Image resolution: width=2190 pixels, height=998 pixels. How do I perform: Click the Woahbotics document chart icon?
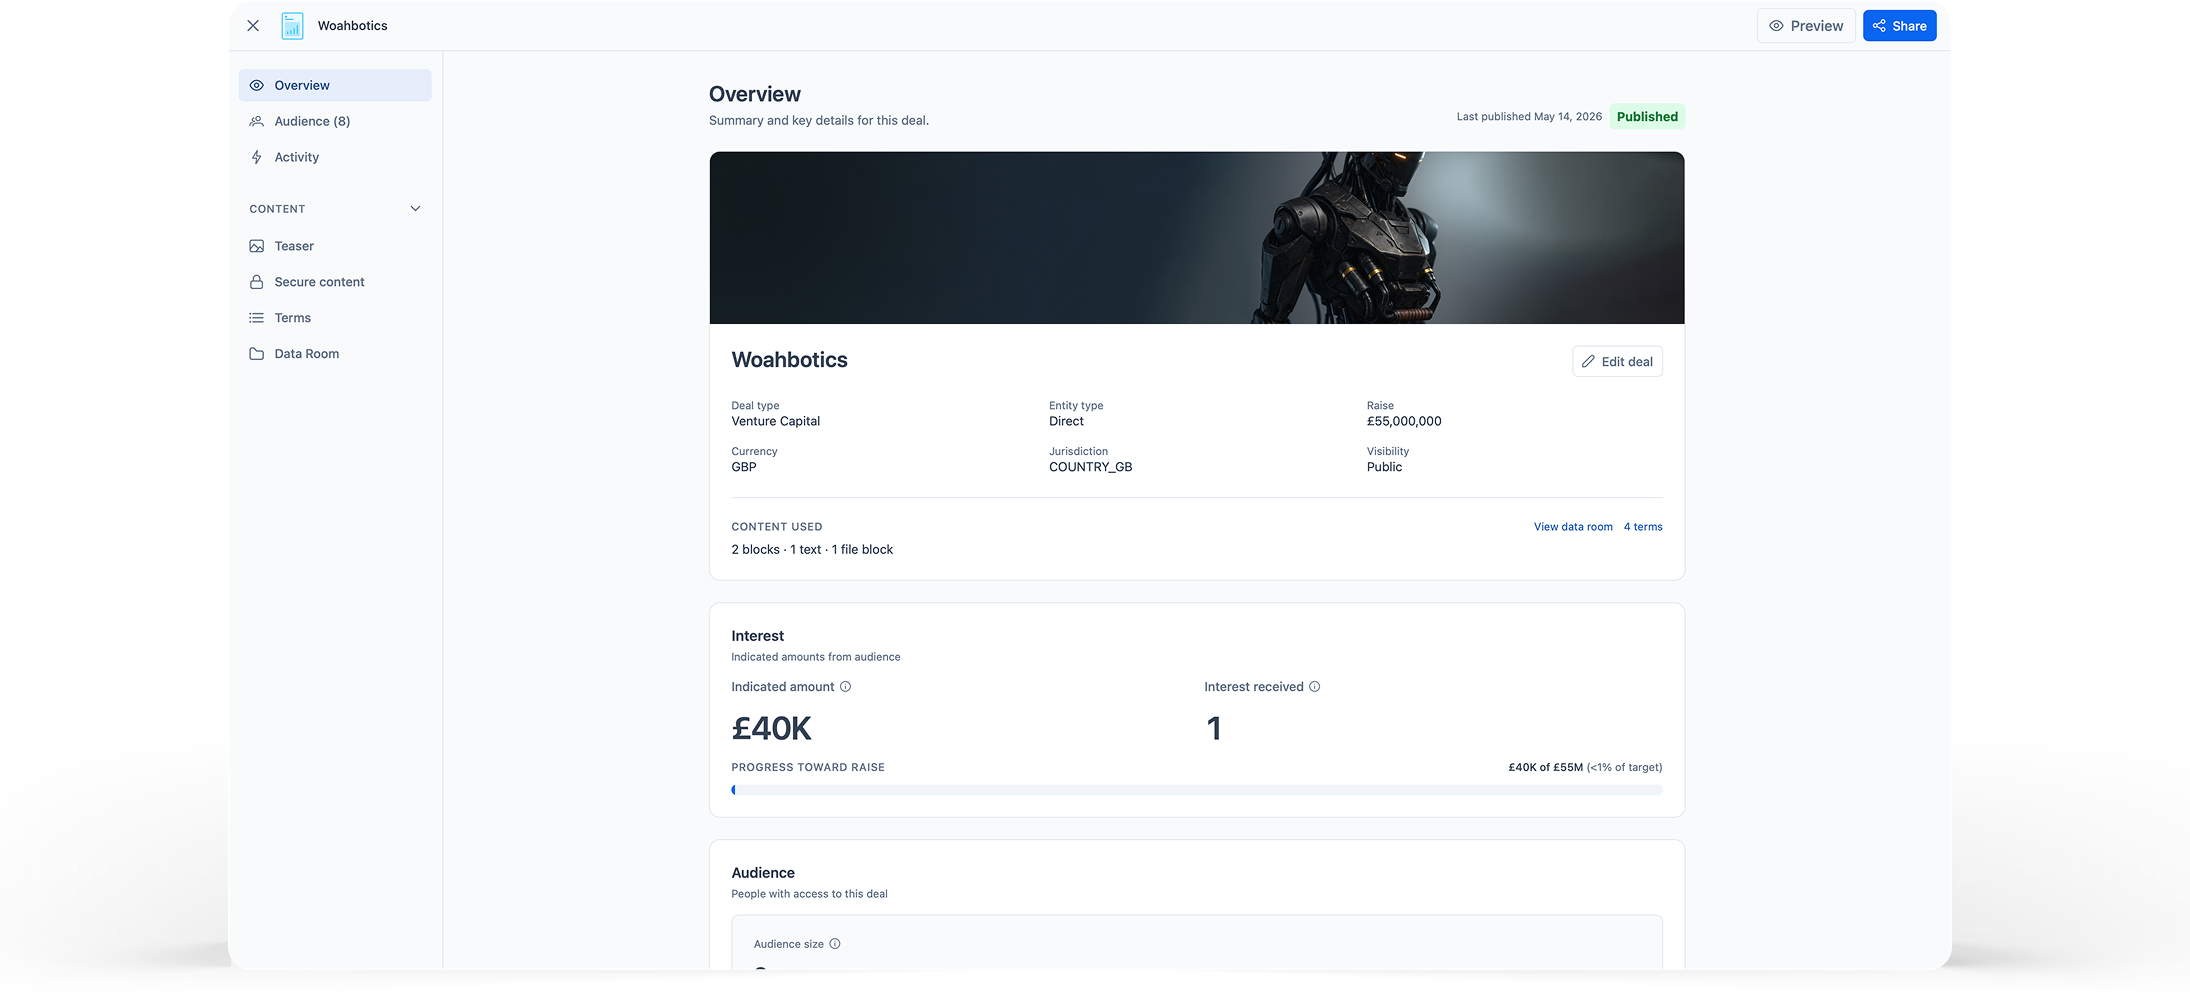[x=292, y=26]
